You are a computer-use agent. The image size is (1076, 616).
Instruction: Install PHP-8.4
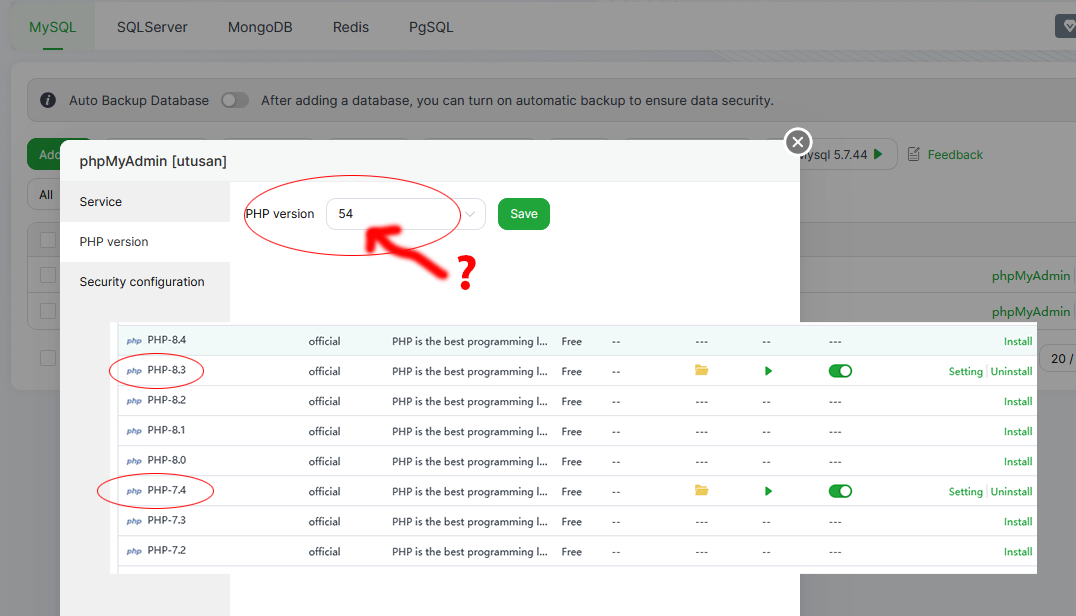click(1018, 341)
